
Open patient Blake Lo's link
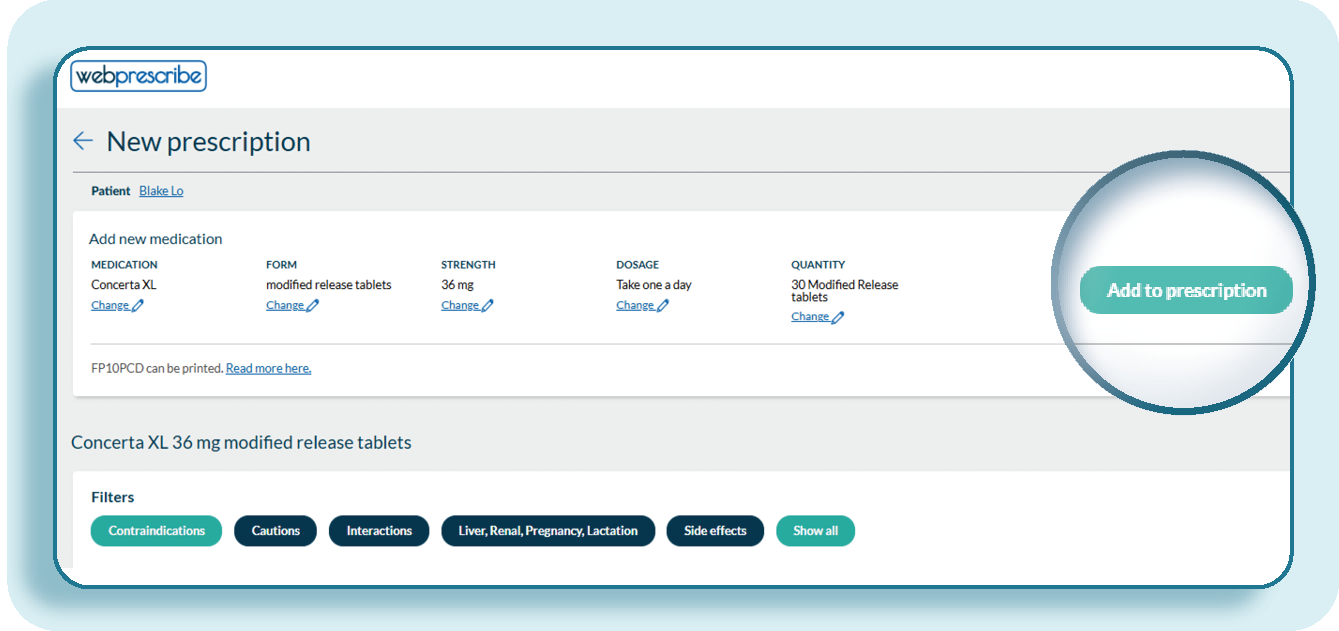tap(161, 191)
